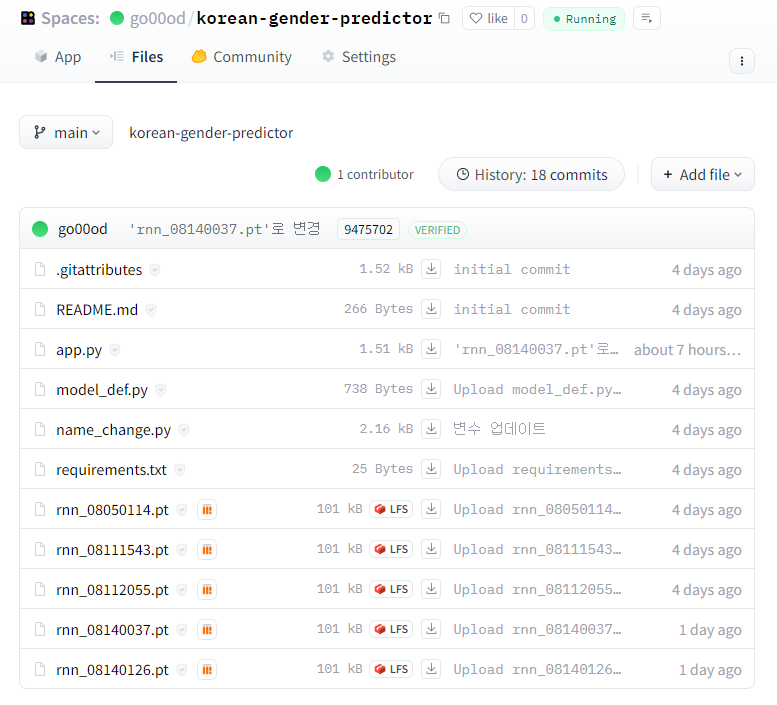Open the three-dot menu at the tab bar
The image size is (777, 705).
click(742, 61)
